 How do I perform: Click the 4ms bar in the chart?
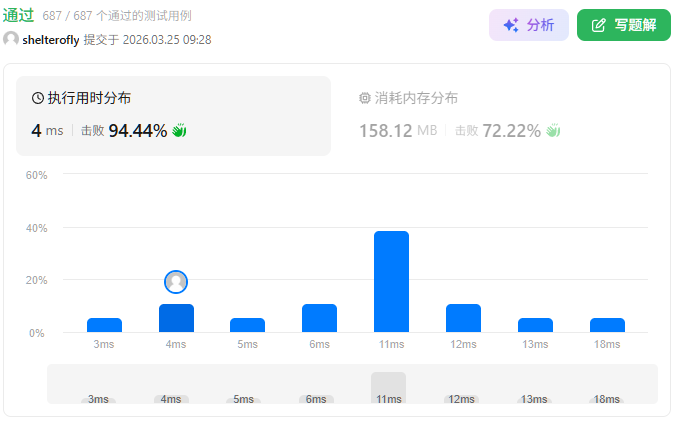click(176, 318)
